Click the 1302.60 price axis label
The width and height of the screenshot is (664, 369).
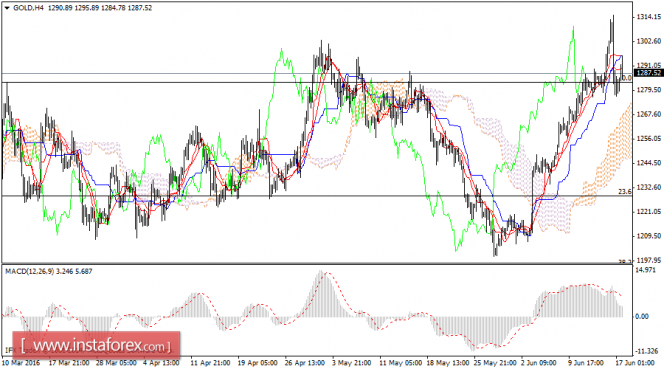click(649, 41)
